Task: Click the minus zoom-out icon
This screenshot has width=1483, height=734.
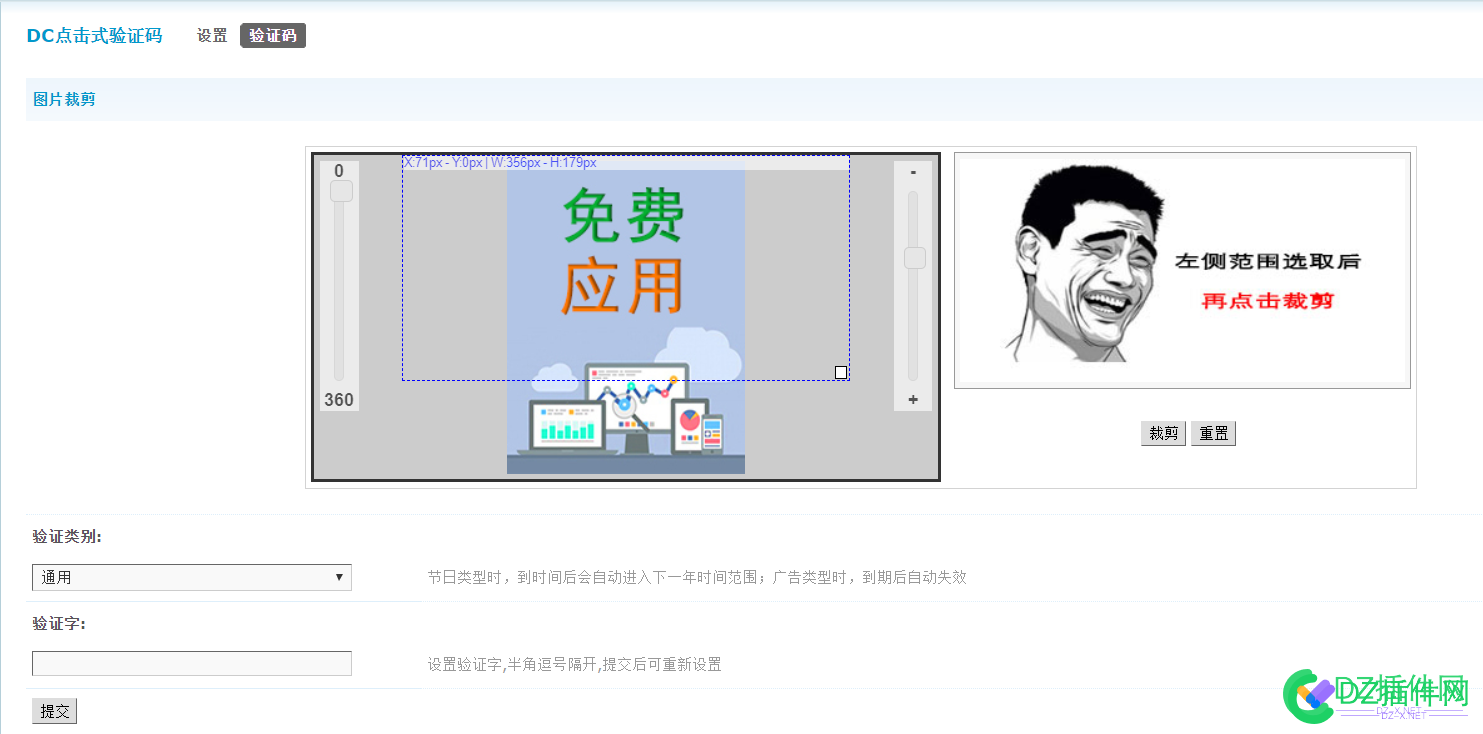Action: (913, 173)
